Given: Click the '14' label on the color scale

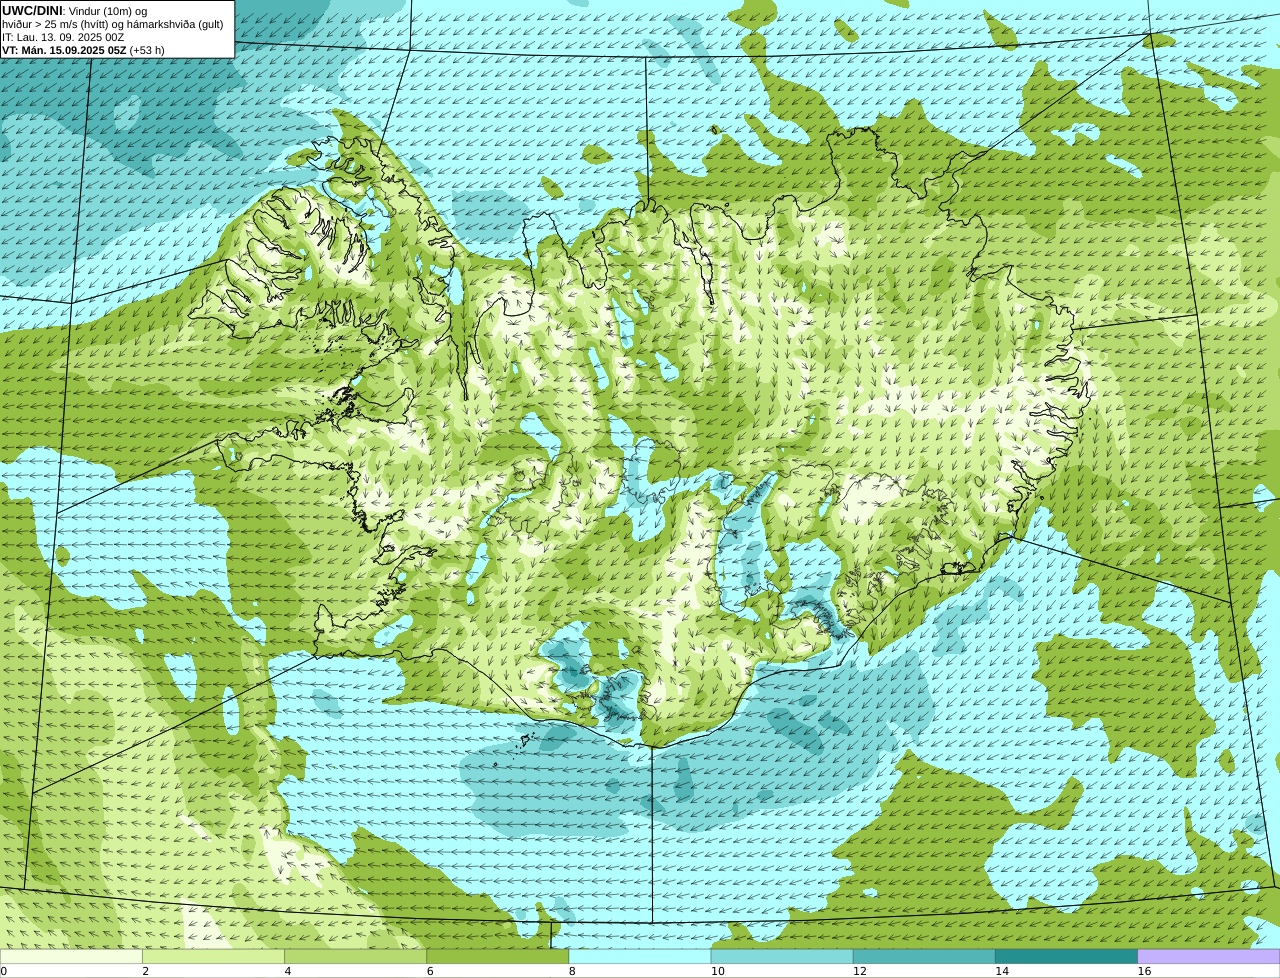Looking at the screenshot, I should (x=1002, y=971).
